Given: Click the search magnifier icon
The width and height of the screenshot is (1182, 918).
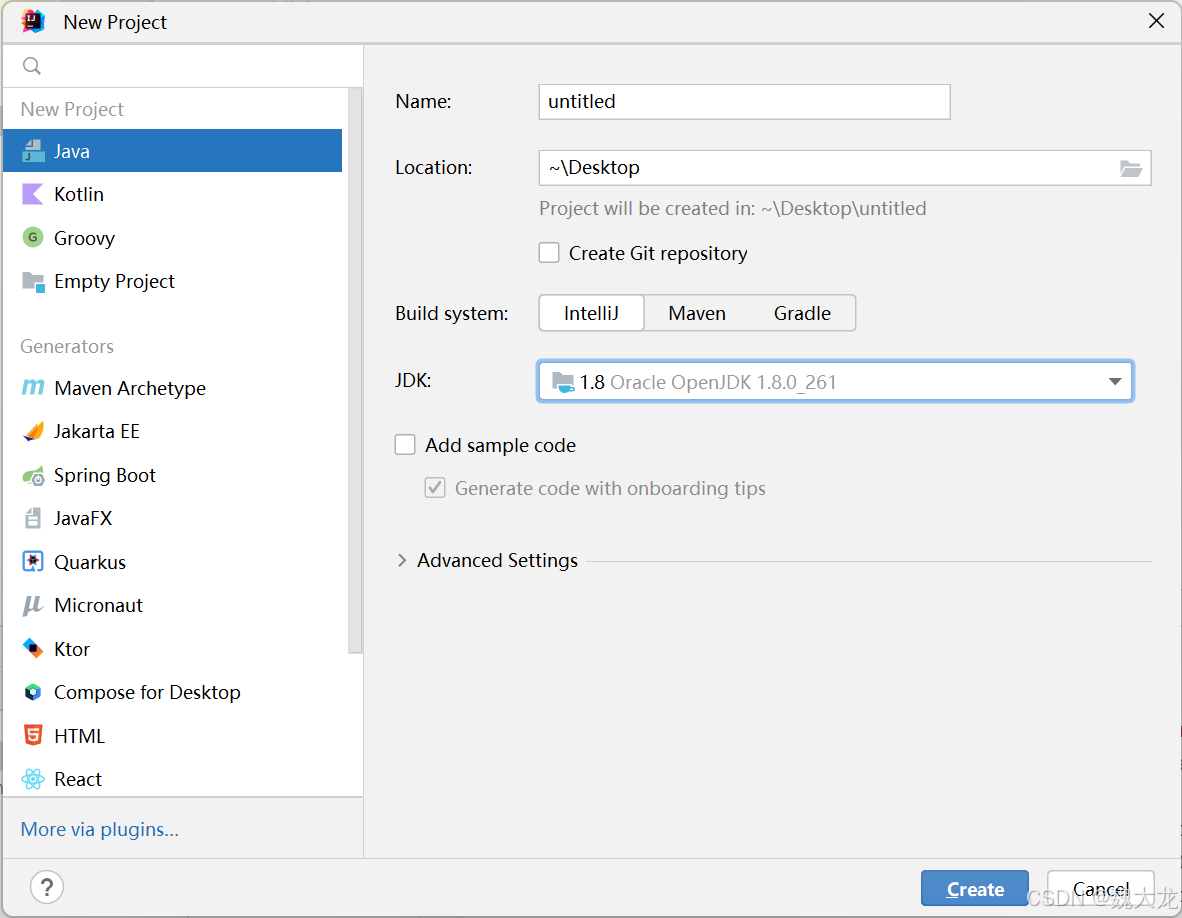Looking at the screenshot, I should (32, 66).
